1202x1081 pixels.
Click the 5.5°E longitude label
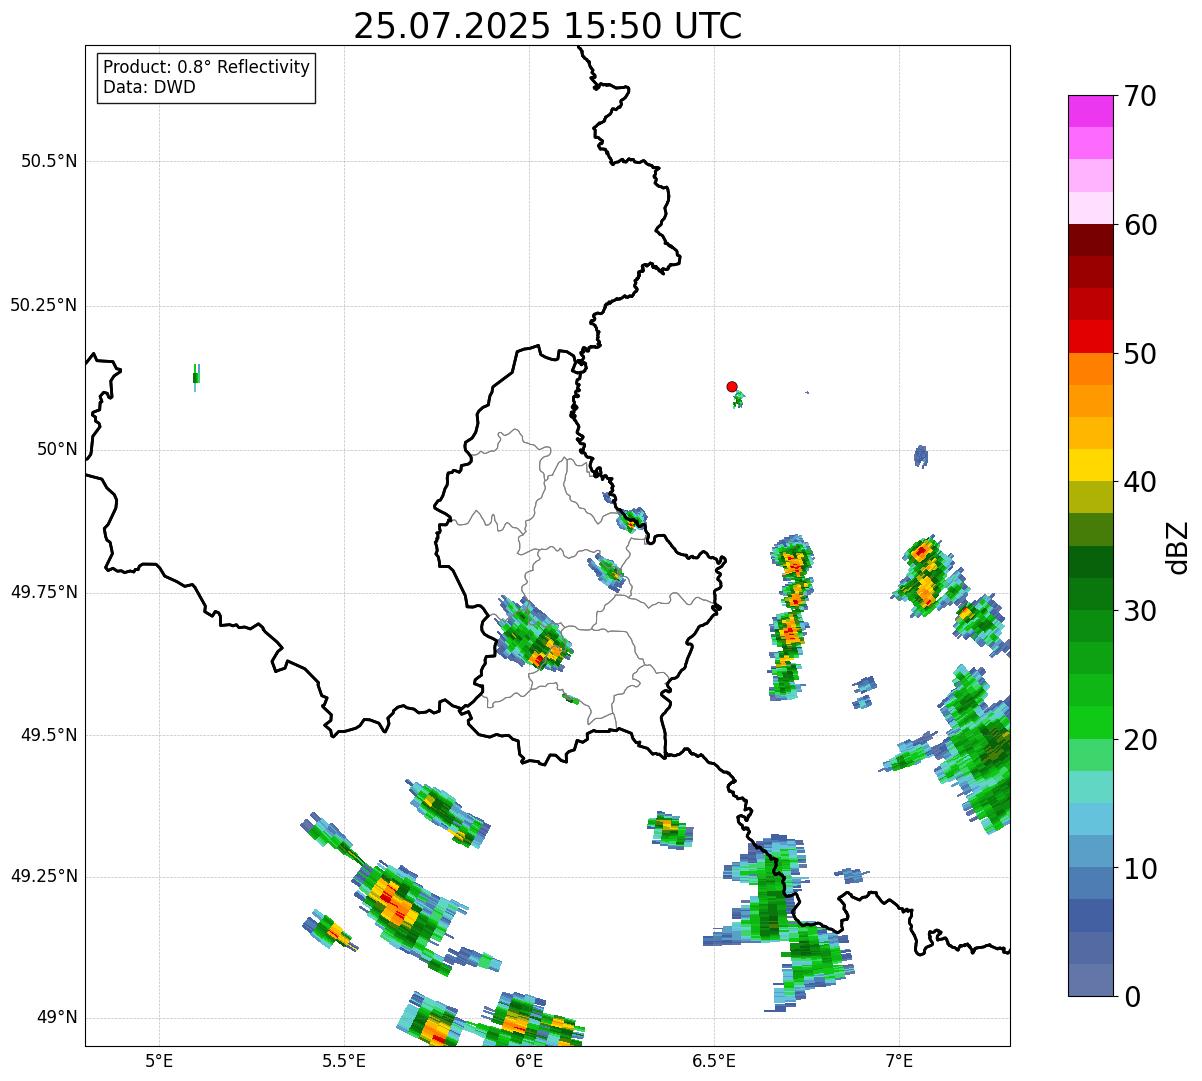click(x=344, y=1060)
